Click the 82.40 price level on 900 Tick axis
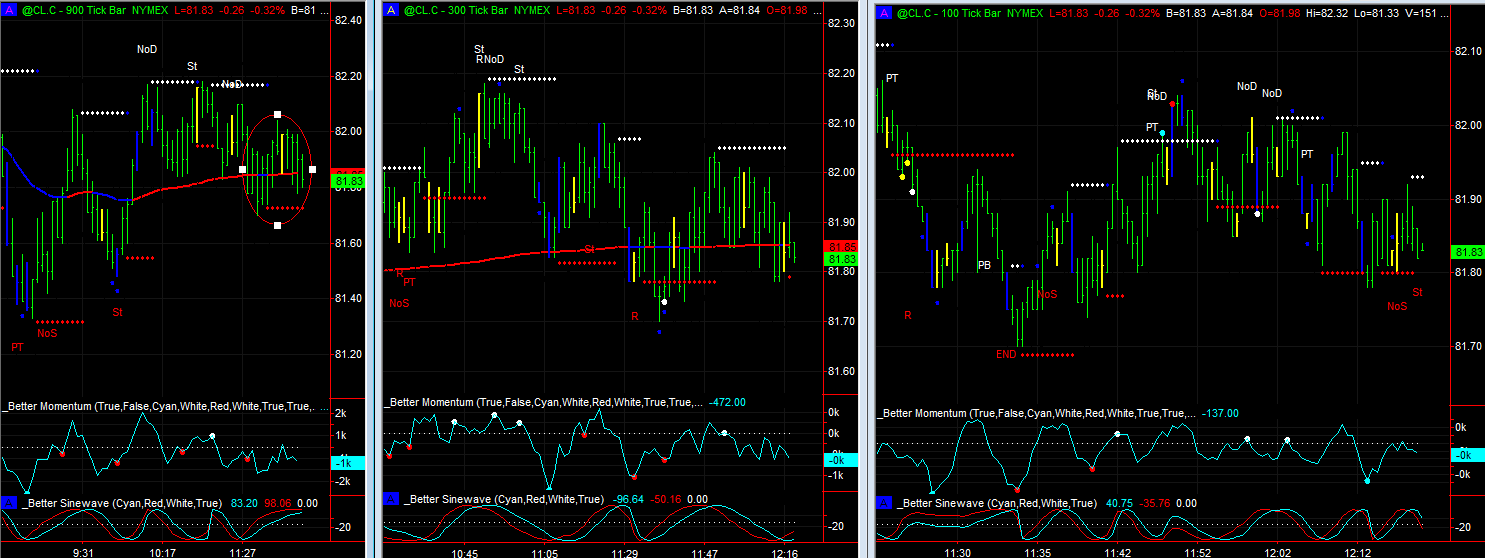 [348, 21]
